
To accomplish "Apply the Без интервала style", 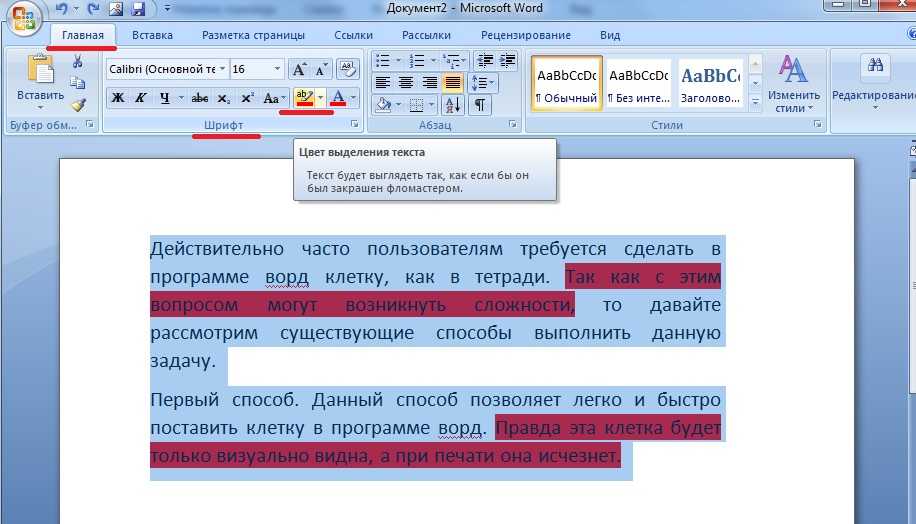I will (639, 83).
